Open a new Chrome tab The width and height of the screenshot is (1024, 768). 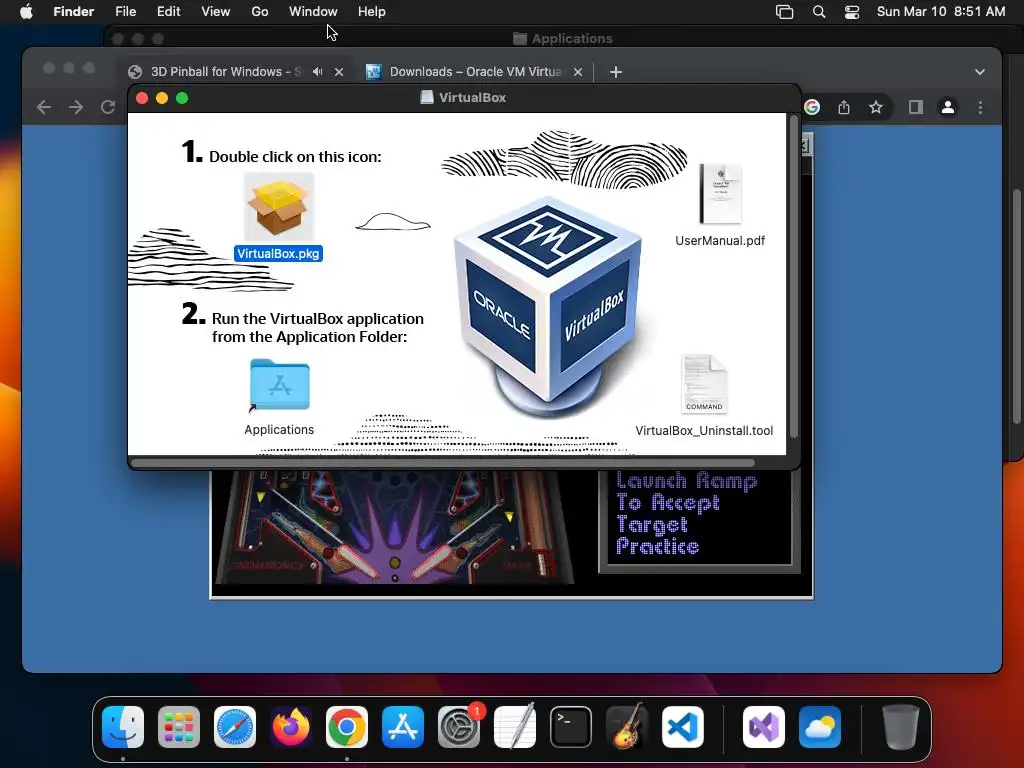(616, 72)
